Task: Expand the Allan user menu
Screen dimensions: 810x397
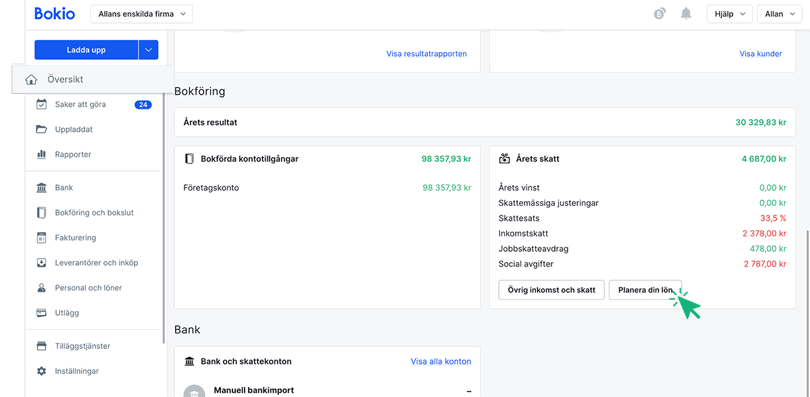Action: click(780, 14)
